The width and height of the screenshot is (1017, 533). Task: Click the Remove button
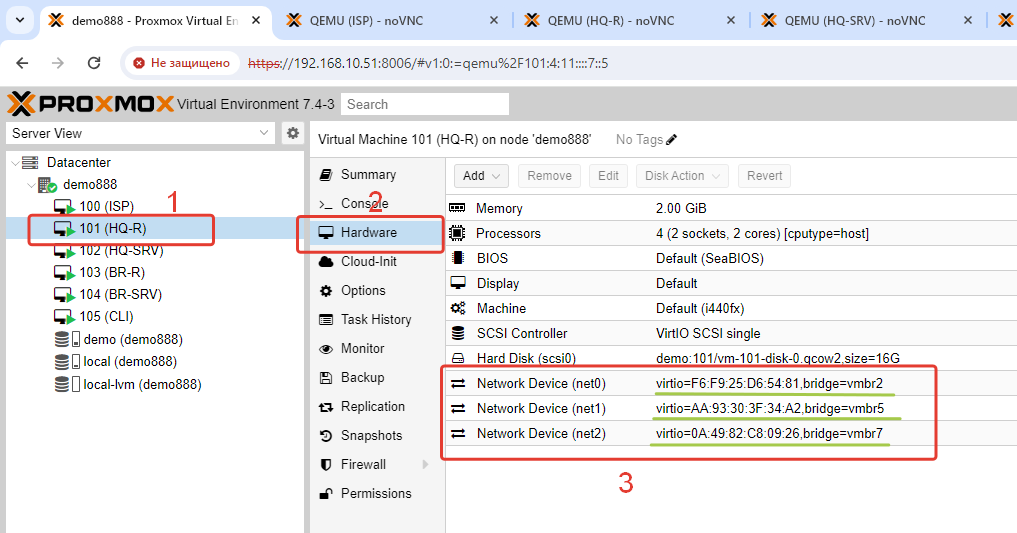549,176
